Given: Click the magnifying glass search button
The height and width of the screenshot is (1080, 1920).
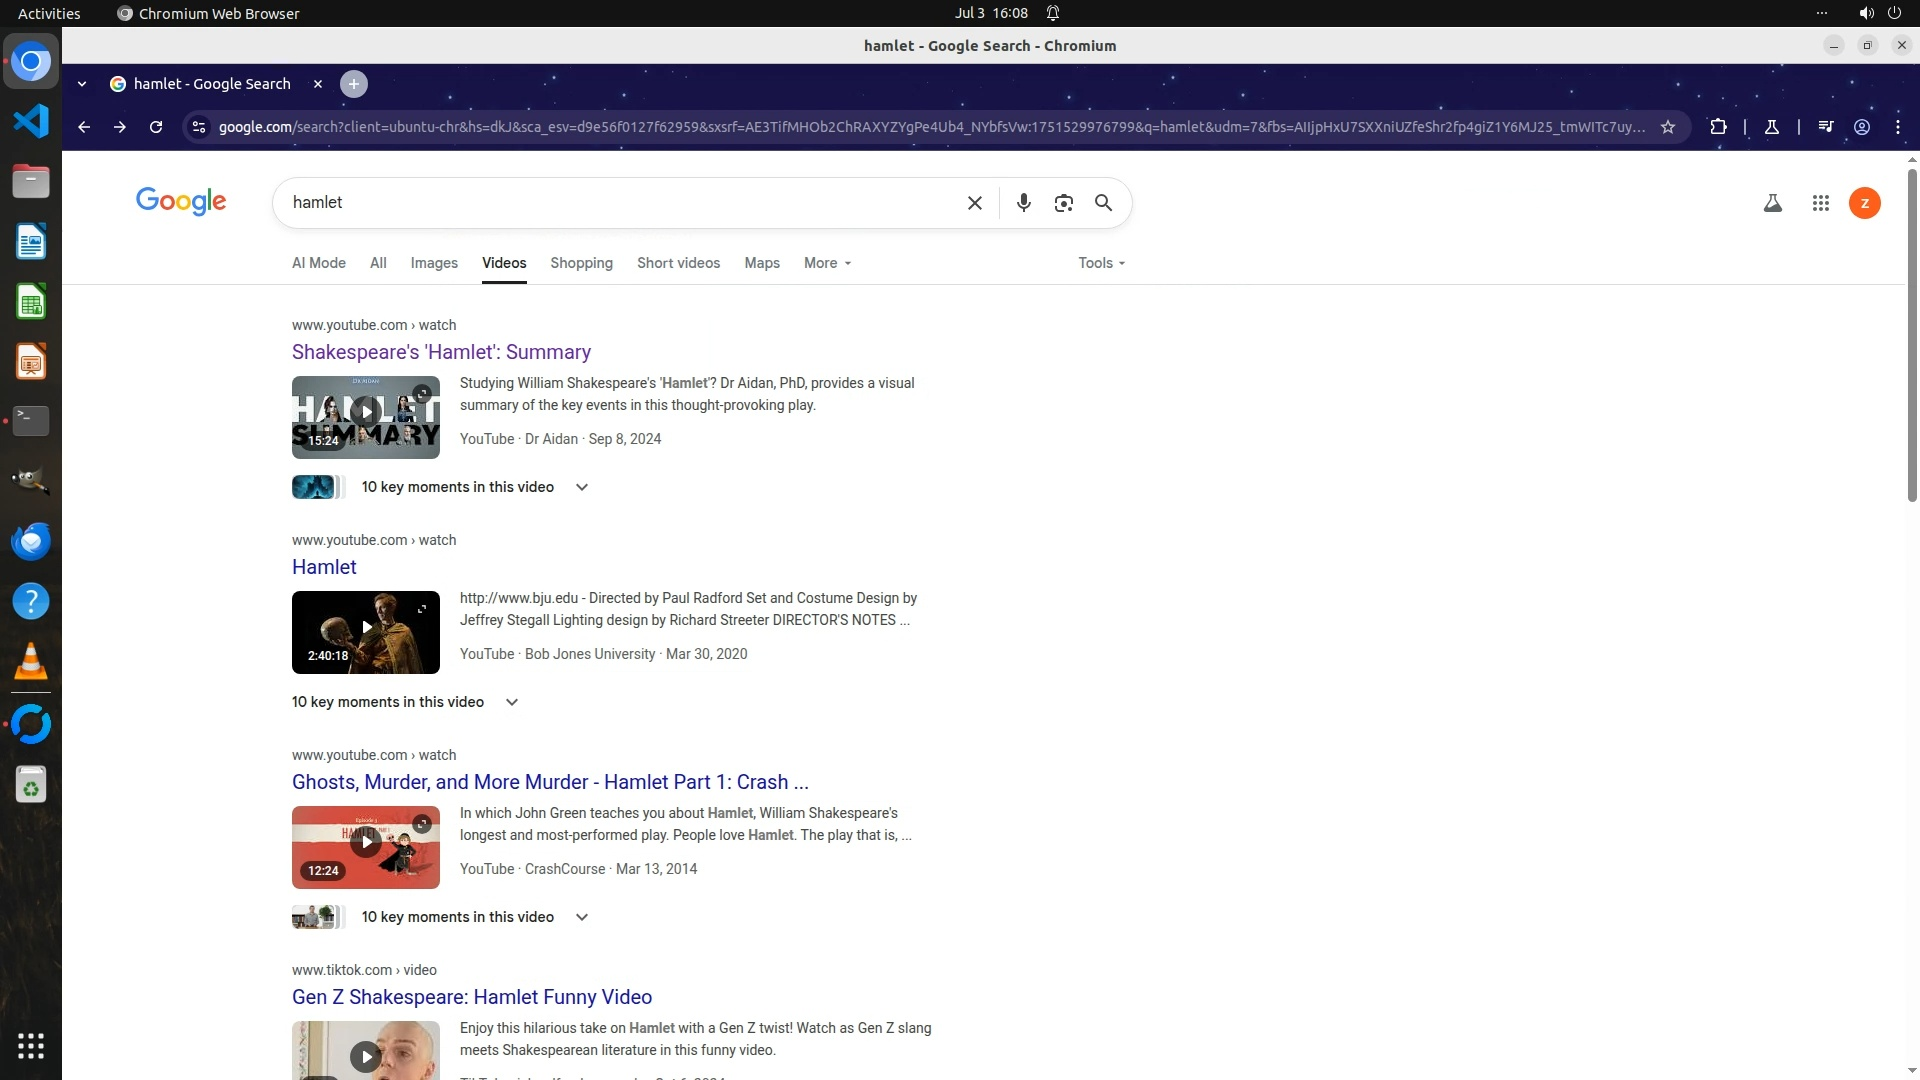Looking at the screenshot, I should (1103, 203).
